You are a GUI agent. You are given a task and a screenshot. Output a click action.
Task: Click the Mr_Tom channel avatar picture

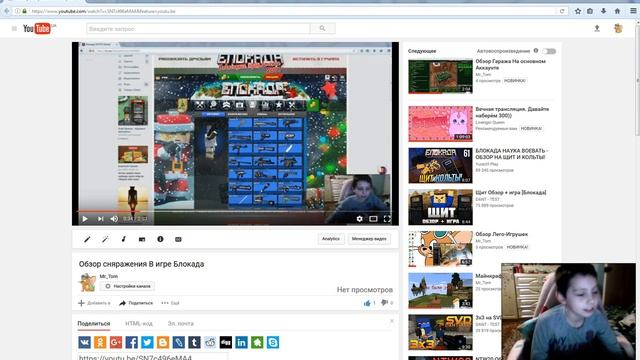click(x=87, y=282)
